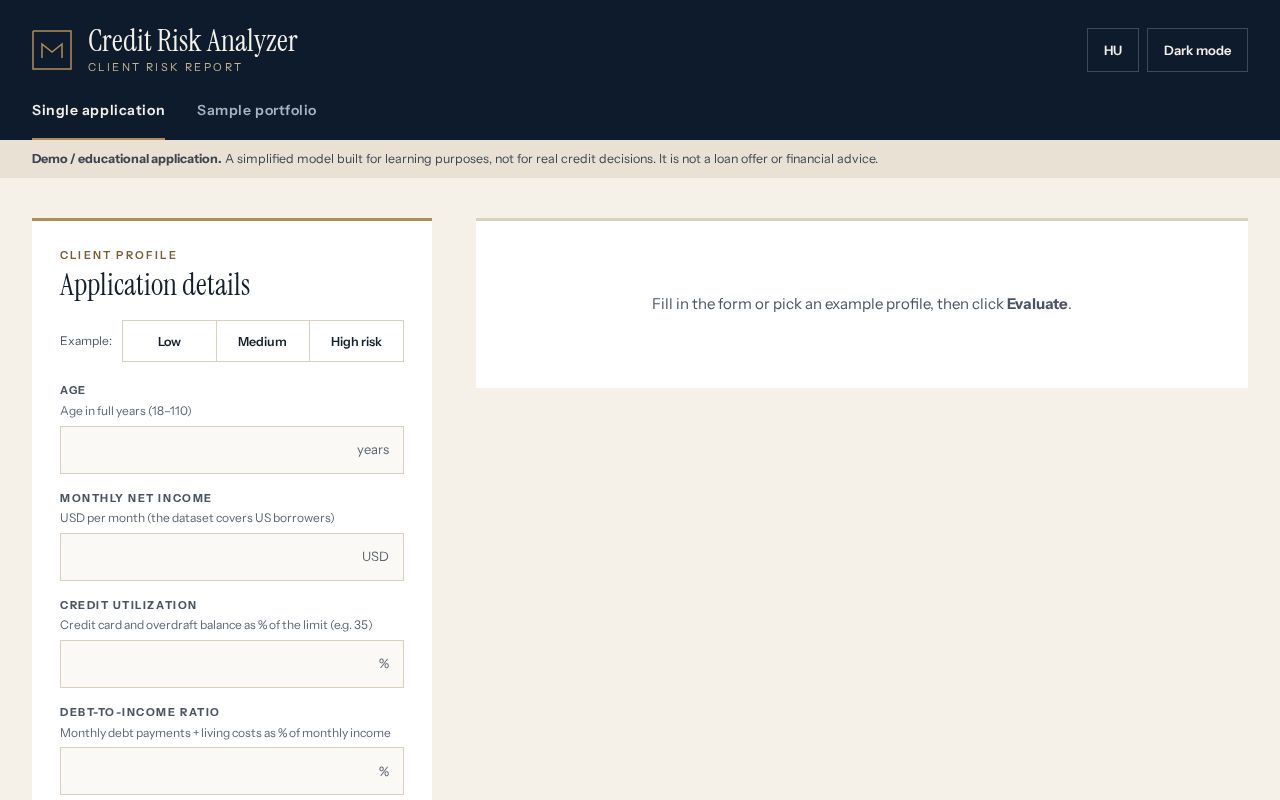This screenshot has width=1280, height=800.
Task: Click the CREDIT UTILIZATION label
Action: coord(129,605)
